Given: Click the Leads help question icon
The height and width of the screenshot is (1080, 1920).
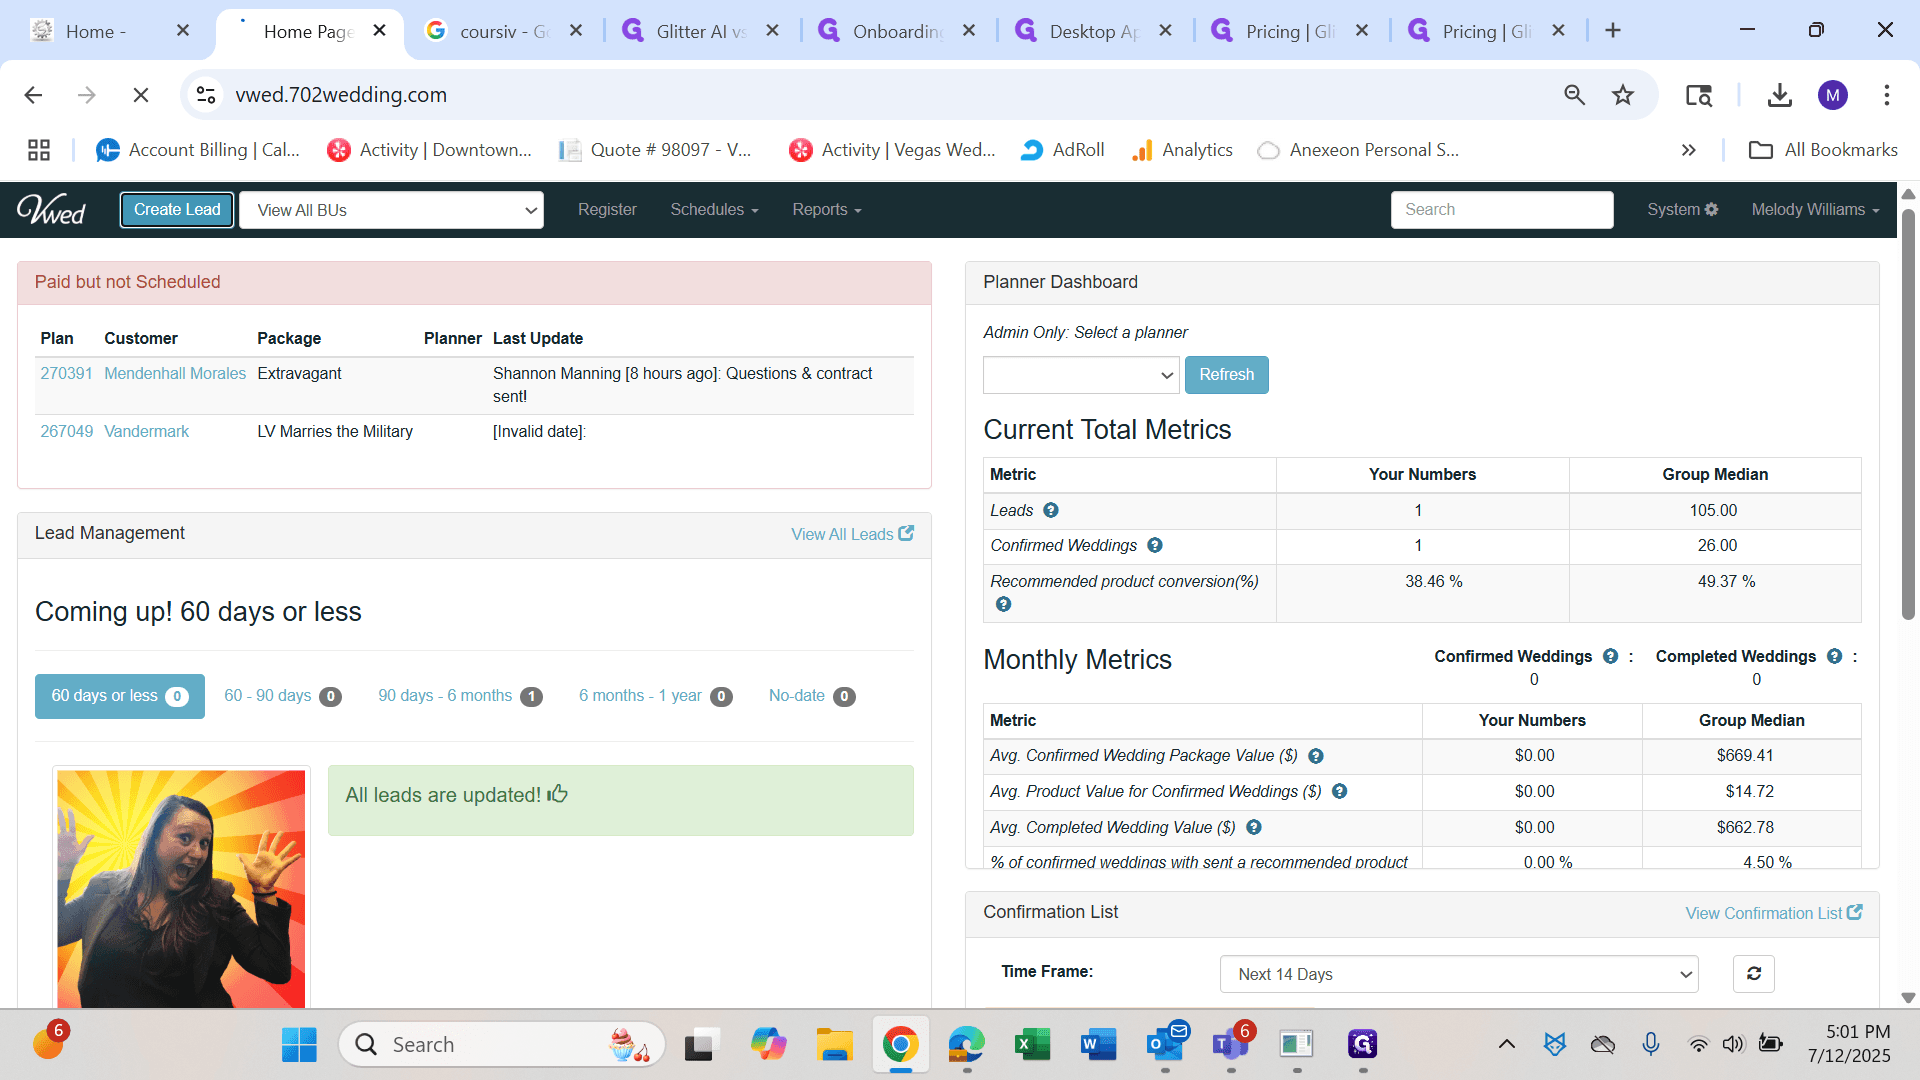Looking at the screenshot, I should 1051,510.
